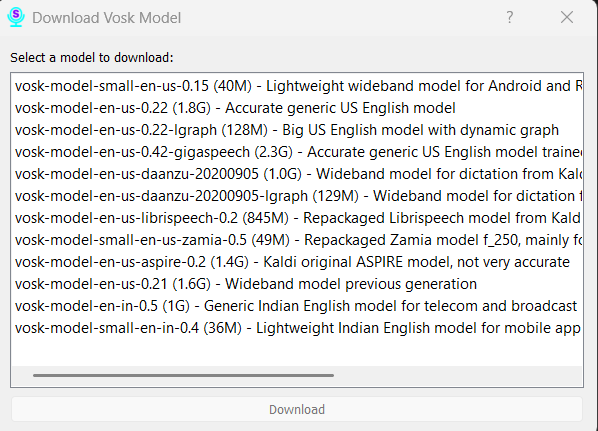The height and width of the screenshot is (431, 598).
Task: Pick vosk-model-small-en-in-0.4 (36M)
Action: click(297, 328)
